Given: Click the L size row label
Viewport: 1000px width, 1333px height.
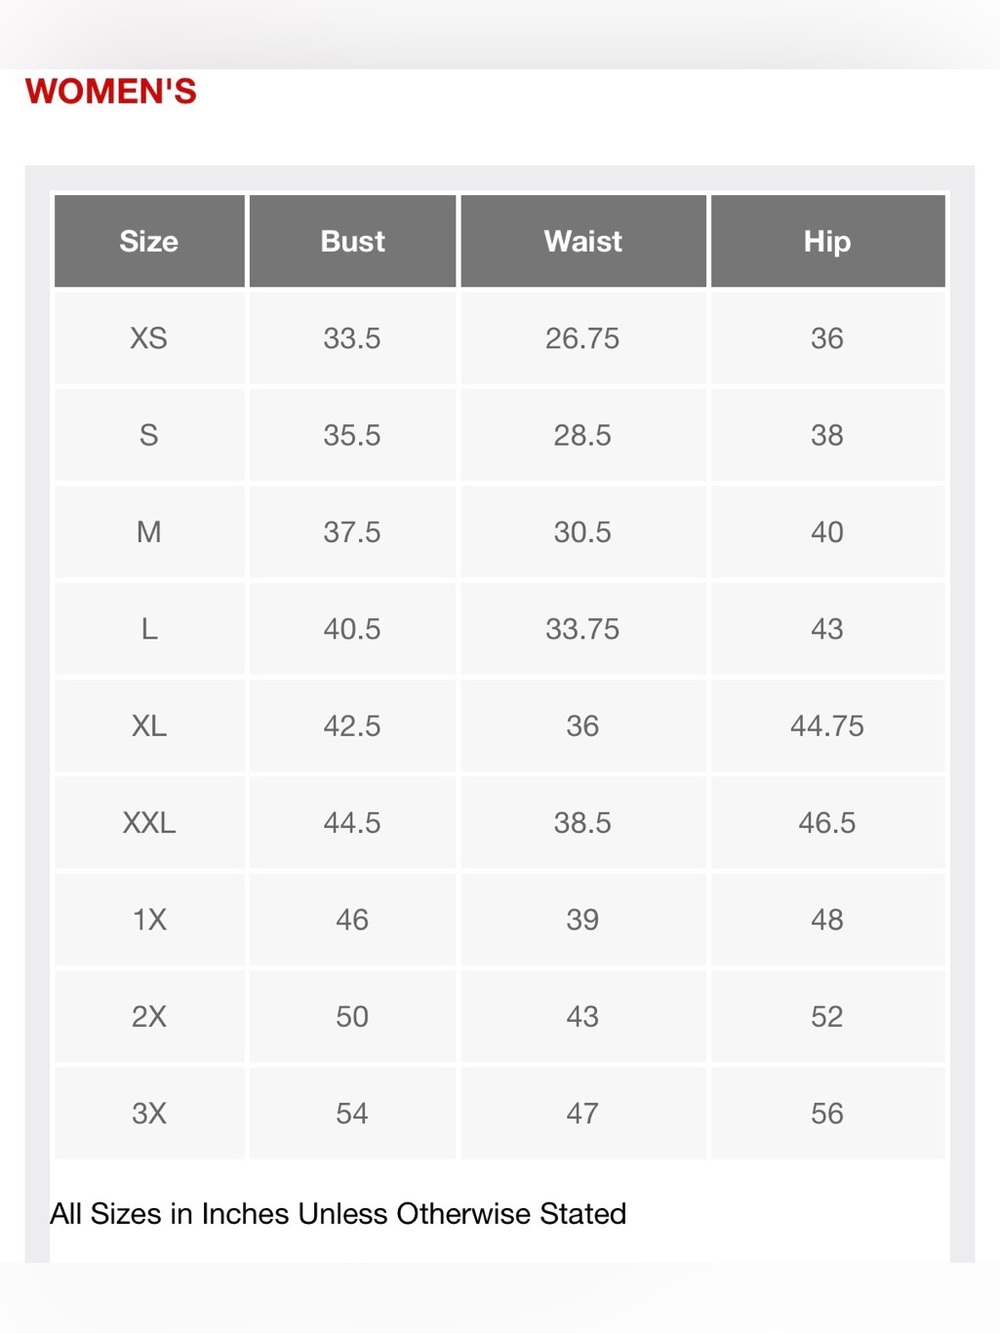Looking at the screenshot, I should 149,629.
